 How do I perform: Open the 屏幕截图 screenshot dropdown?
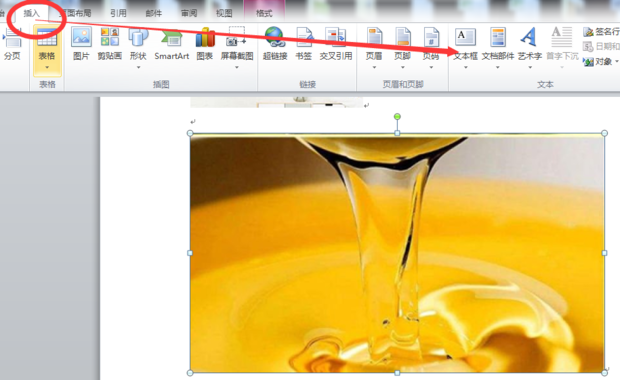(236, 68)
